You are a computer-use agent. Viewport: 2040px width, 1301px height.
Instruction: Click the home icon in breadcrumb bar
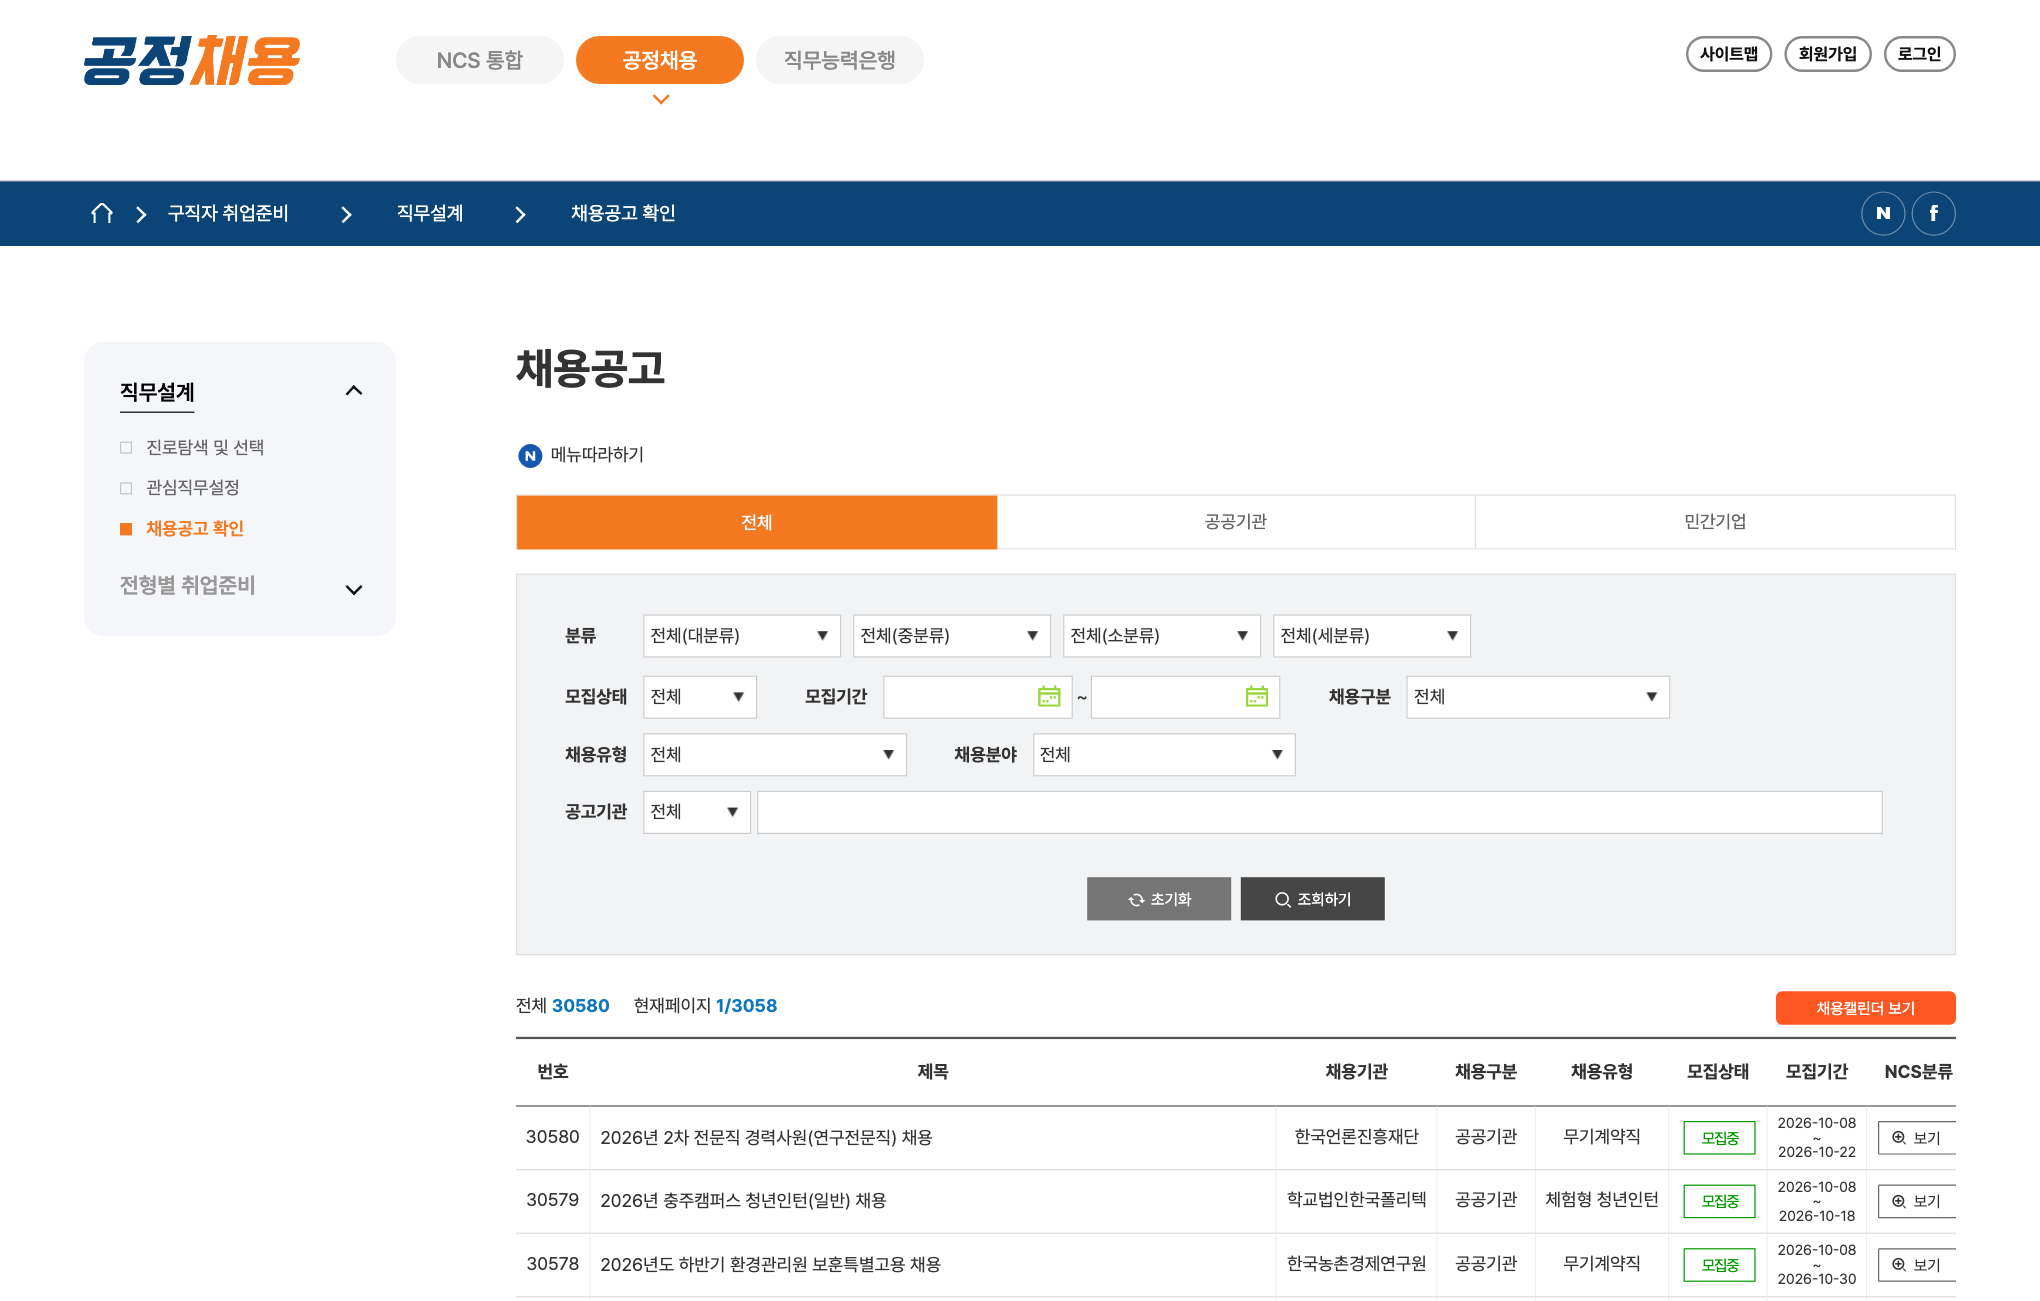(x=102, y=213)
